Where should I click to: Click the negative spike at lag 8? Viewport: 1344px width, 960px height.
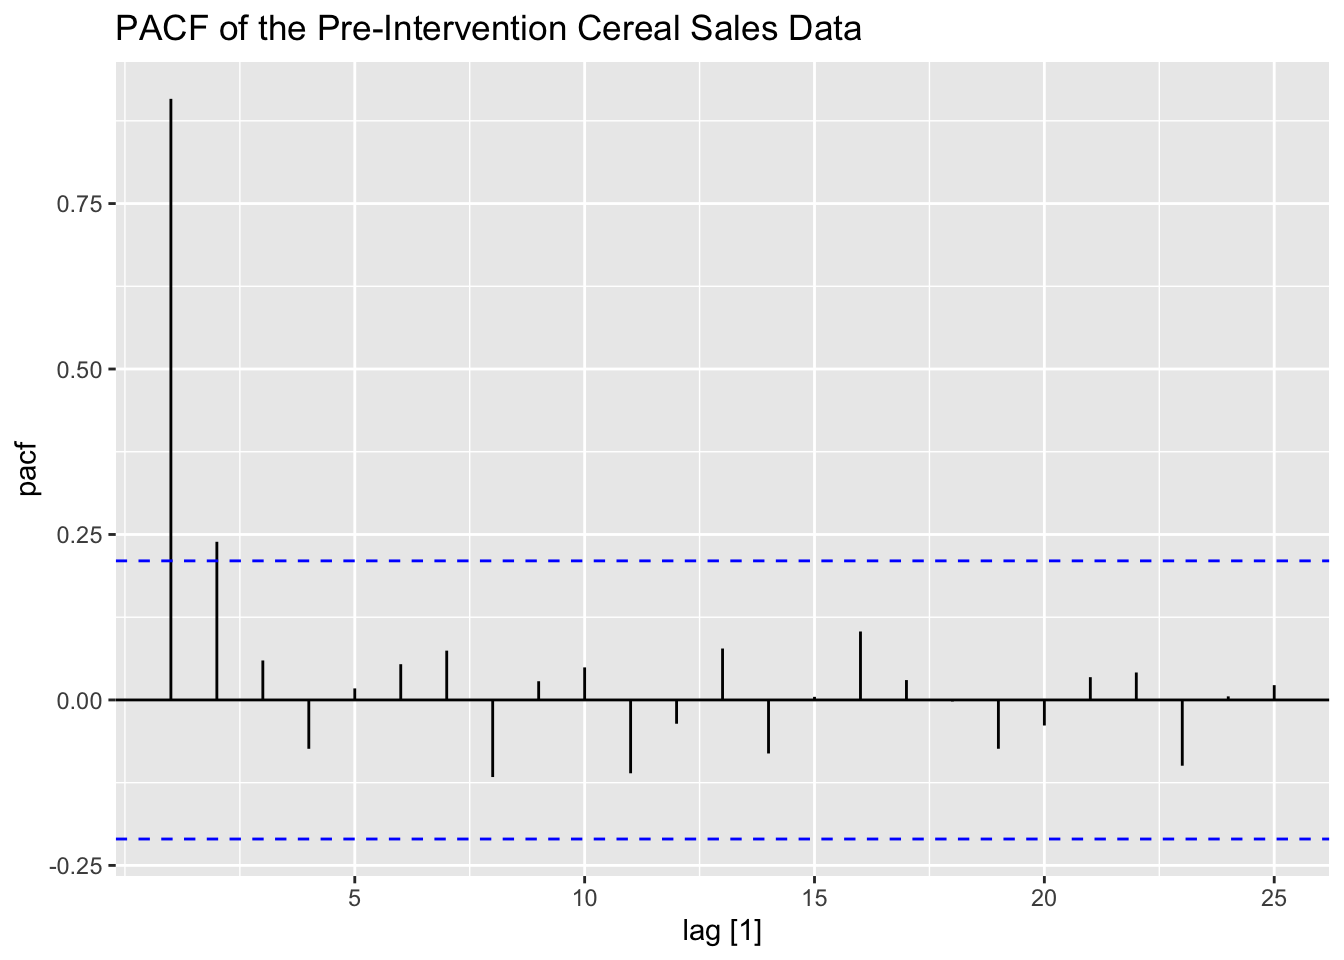tap(493, 738)
